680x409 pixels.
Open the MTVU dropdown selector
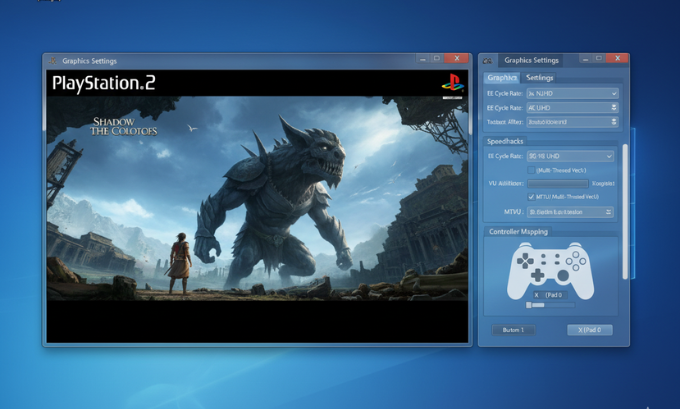coord(568,212)
